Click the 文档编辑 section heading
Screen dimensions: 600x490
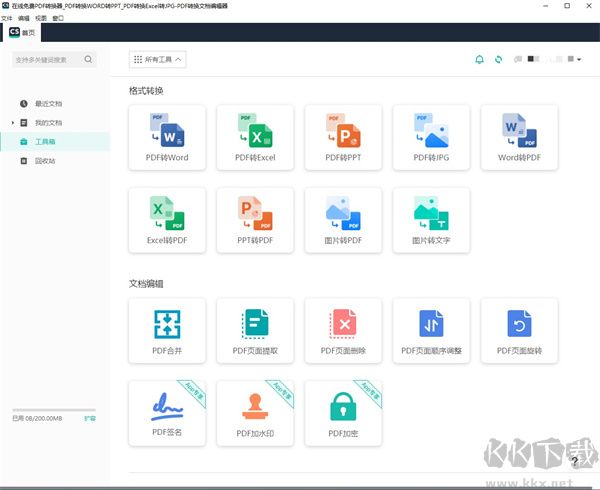pos(146,284)
